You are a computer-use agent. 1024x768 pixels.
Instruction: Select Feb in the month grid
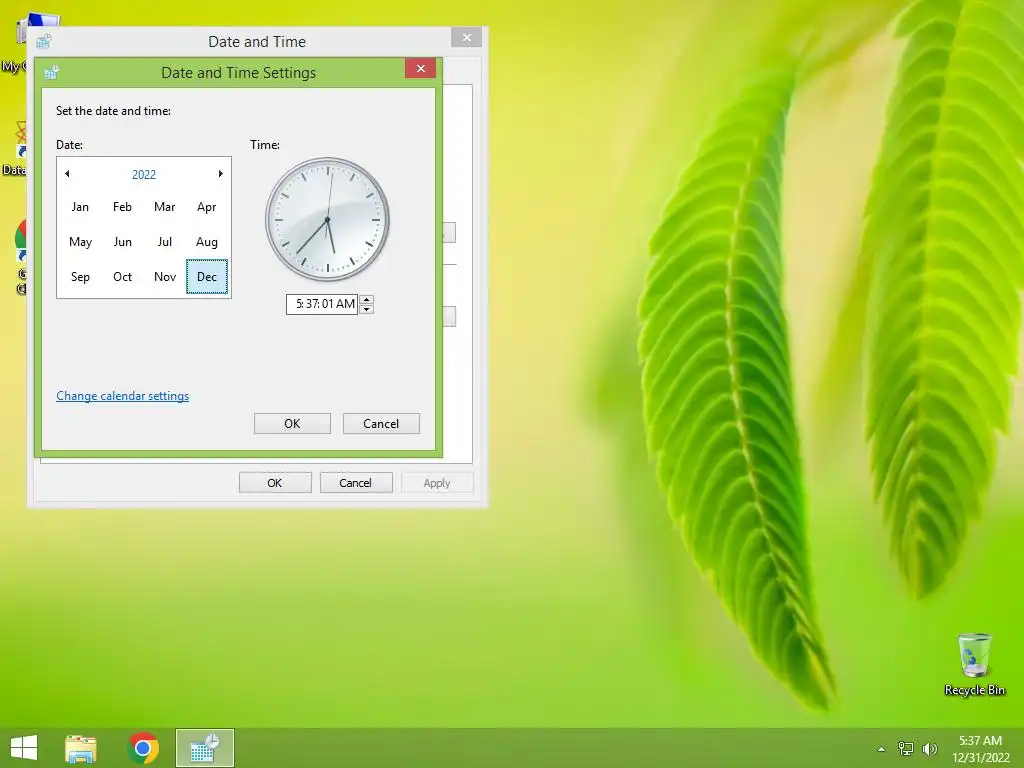click(x=122, y=207)
